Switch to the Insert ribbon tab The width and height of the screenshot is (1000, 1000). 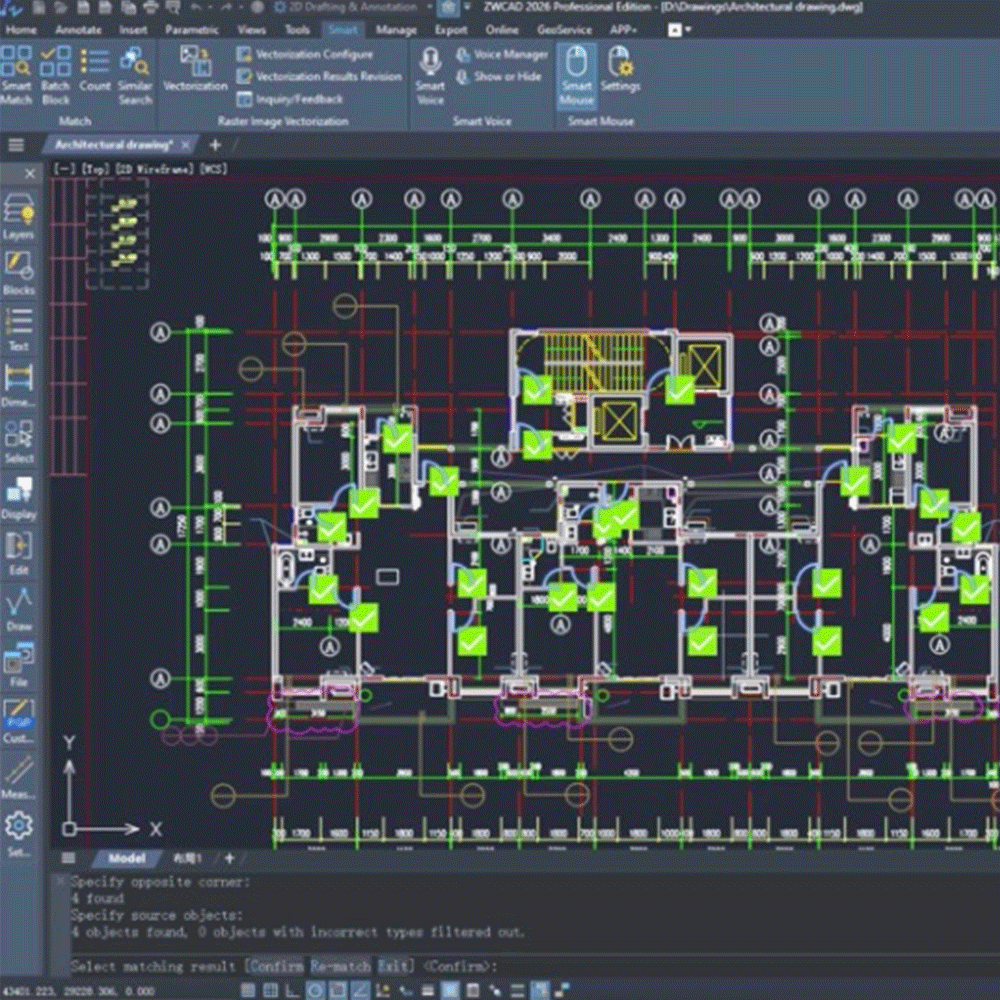[133, 30]
